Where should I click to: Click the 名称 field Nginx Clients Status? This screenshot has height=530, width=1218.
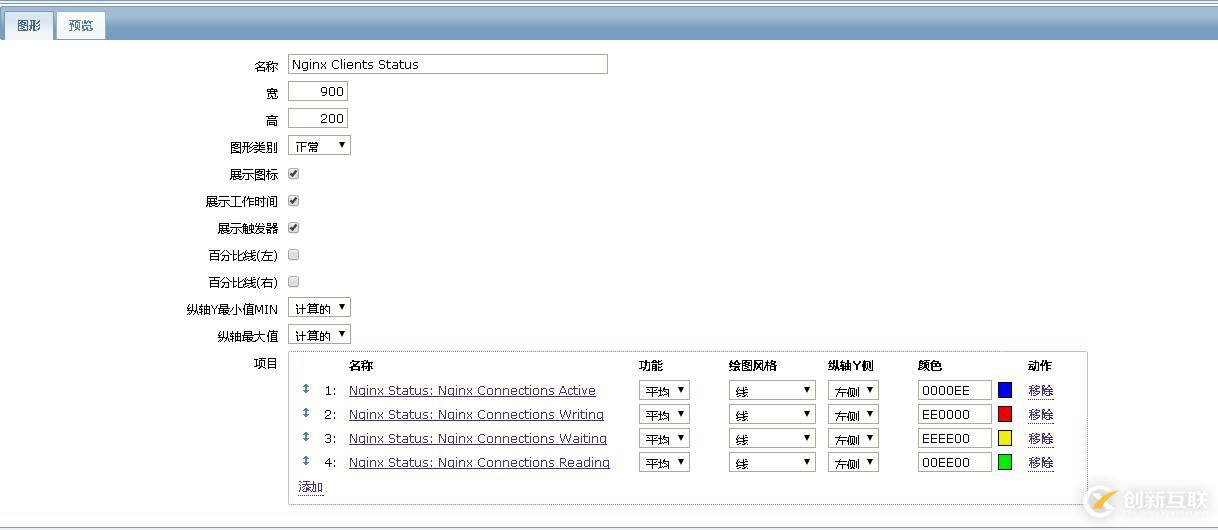coord(447,64)
